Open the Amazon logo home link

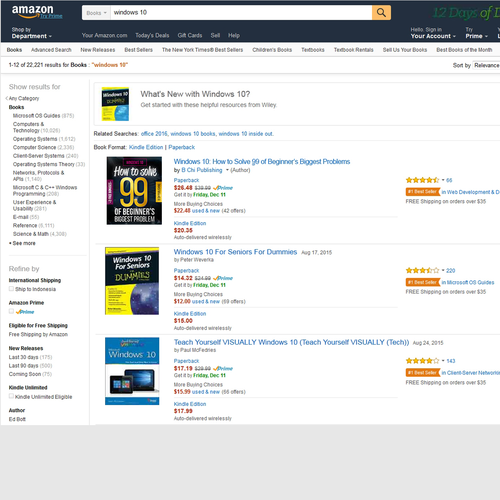click(x=32, y=11)
